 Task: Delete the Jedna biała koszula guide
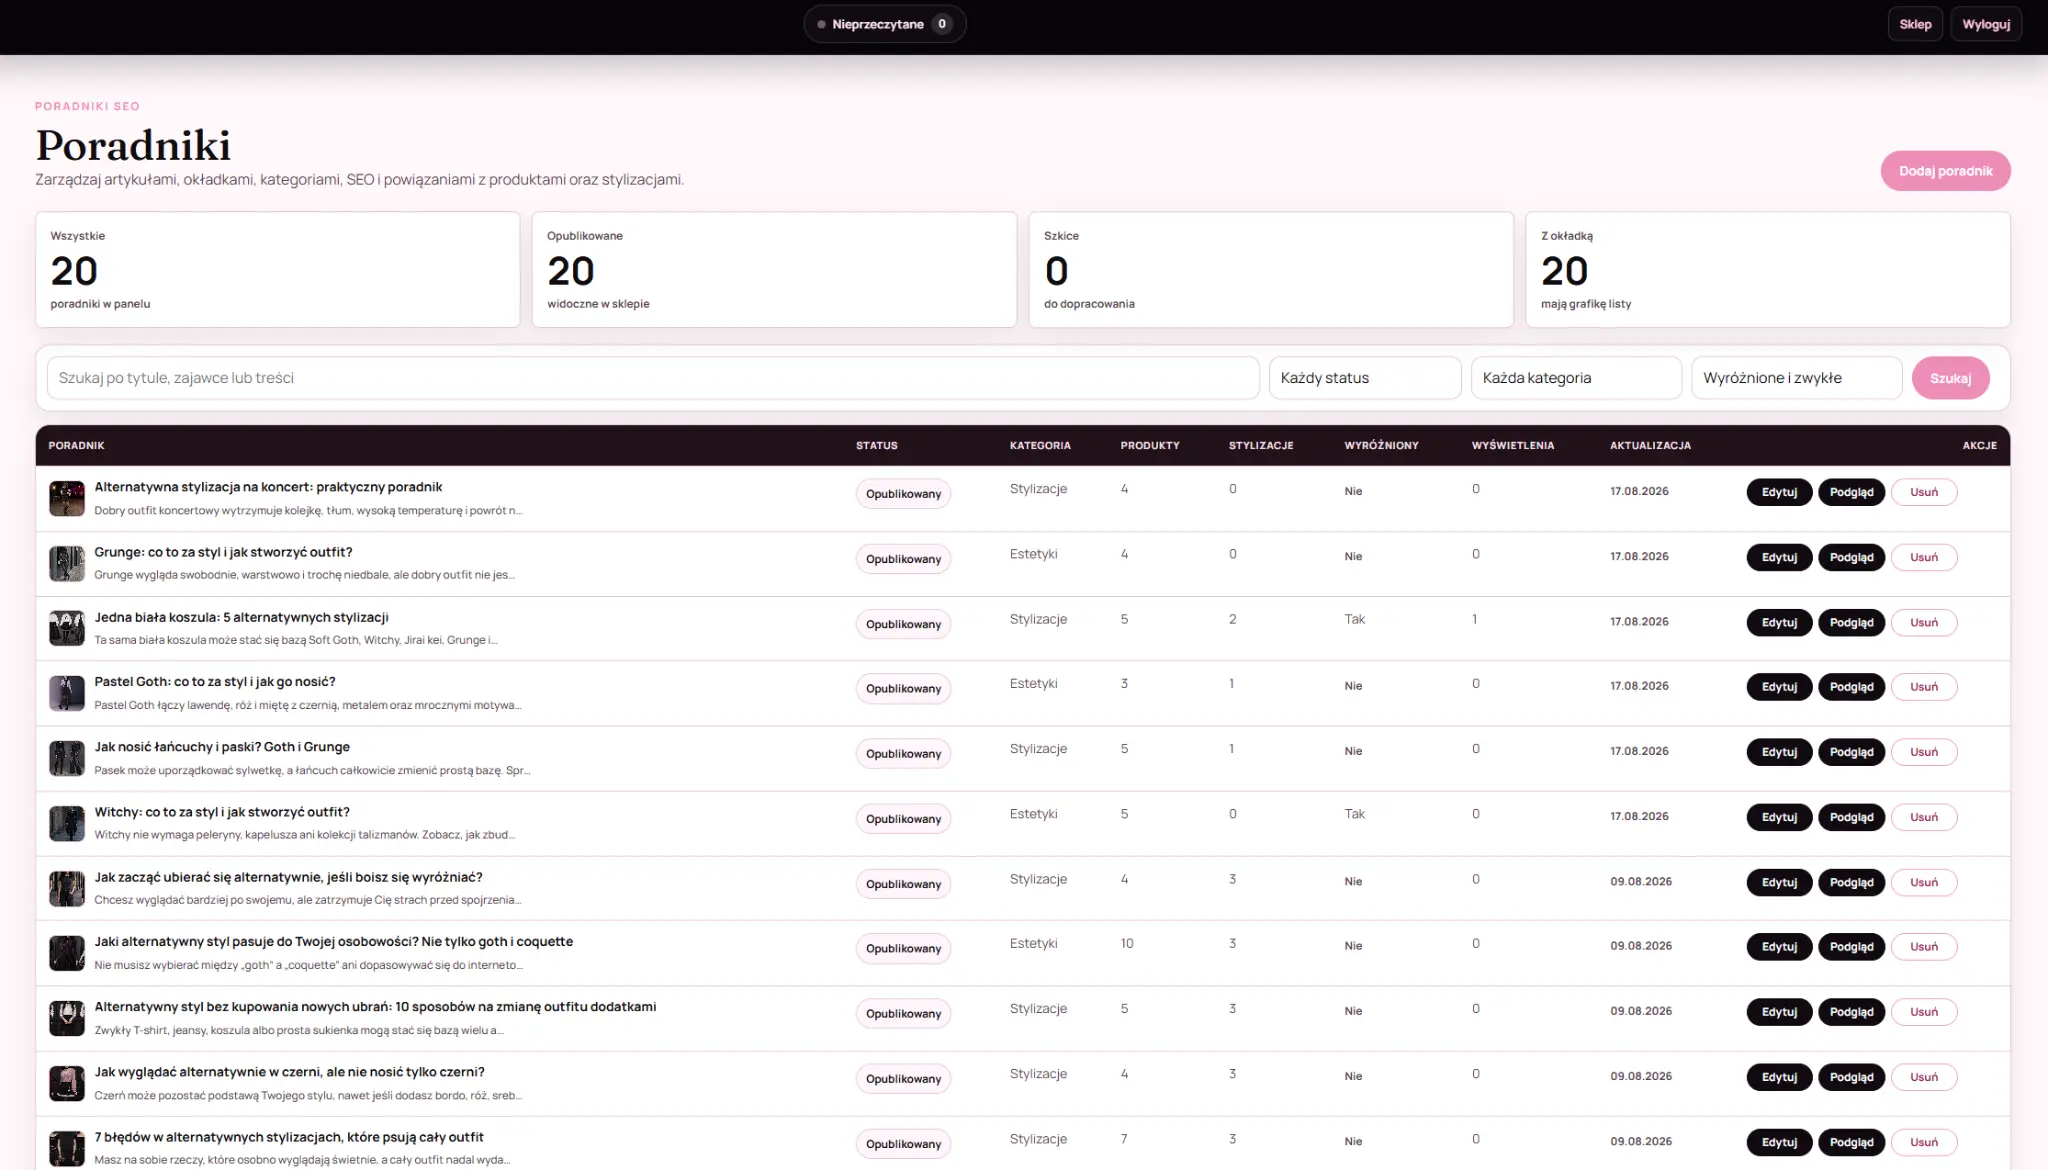(x=1923, y=622)
